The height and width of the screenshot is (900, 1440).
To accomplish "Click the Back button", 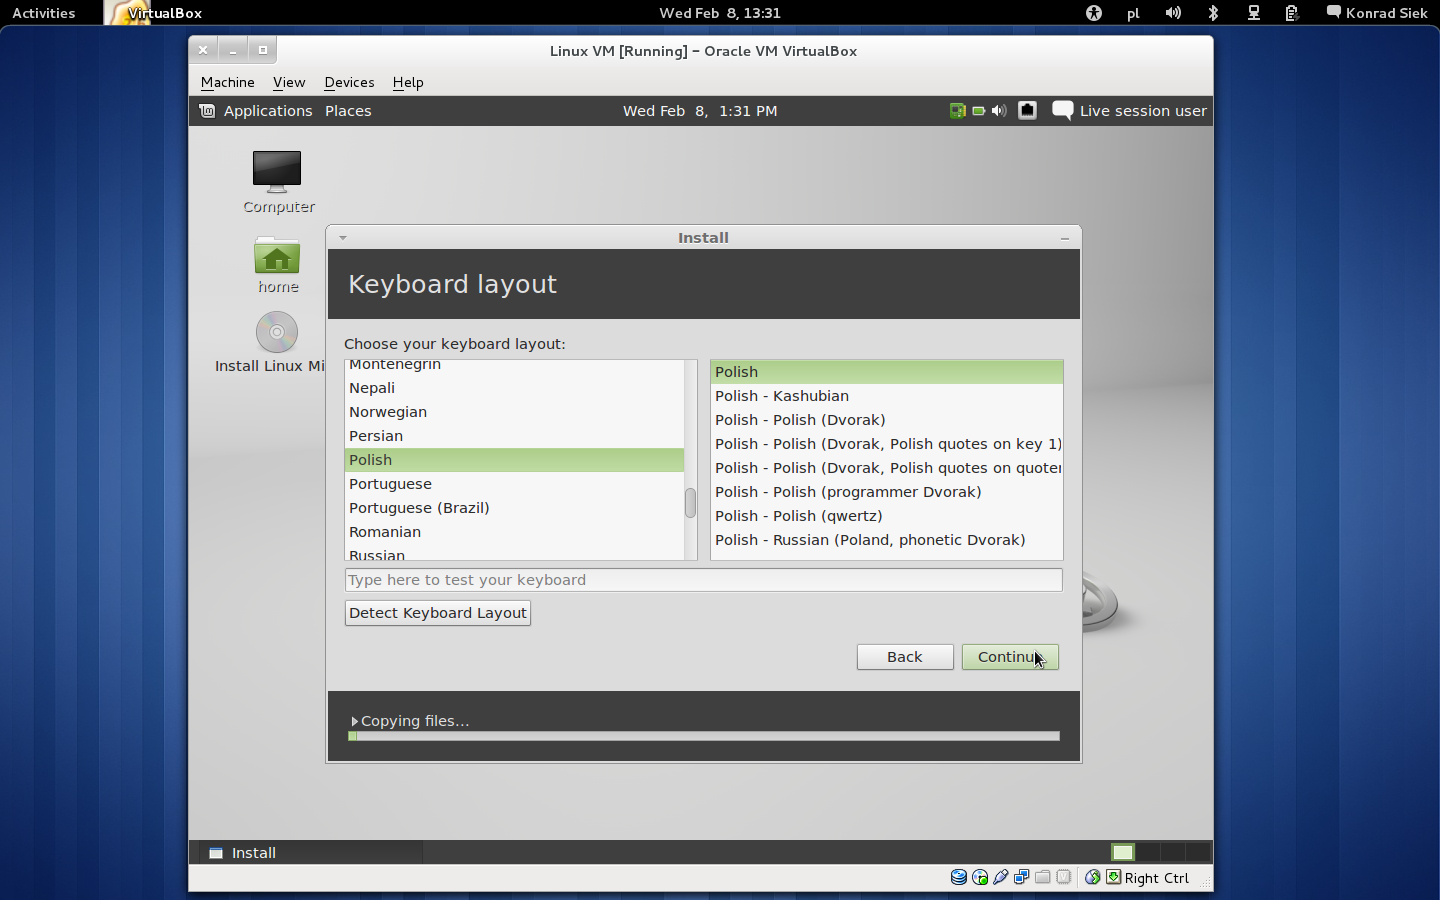I will coord(905,657).
